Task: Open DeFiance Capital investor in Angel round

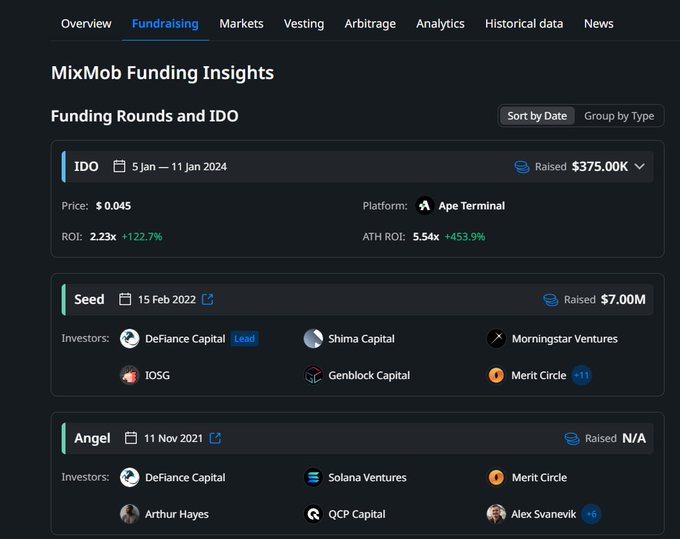Action: [185, 477]
